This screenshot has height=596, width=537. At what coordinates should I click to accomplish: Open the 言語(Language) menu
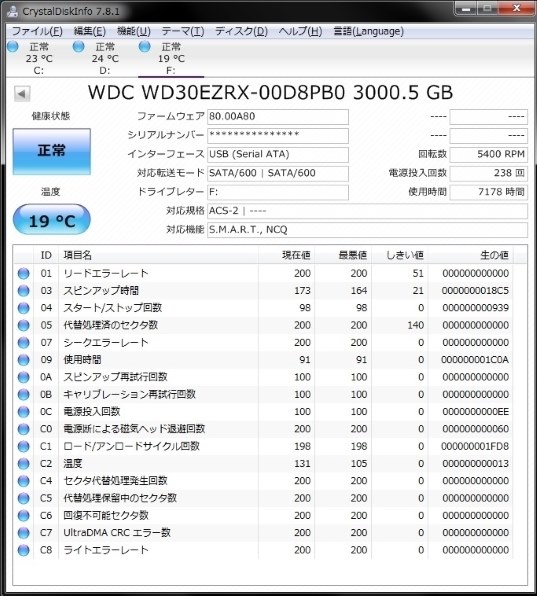[368, 32]
